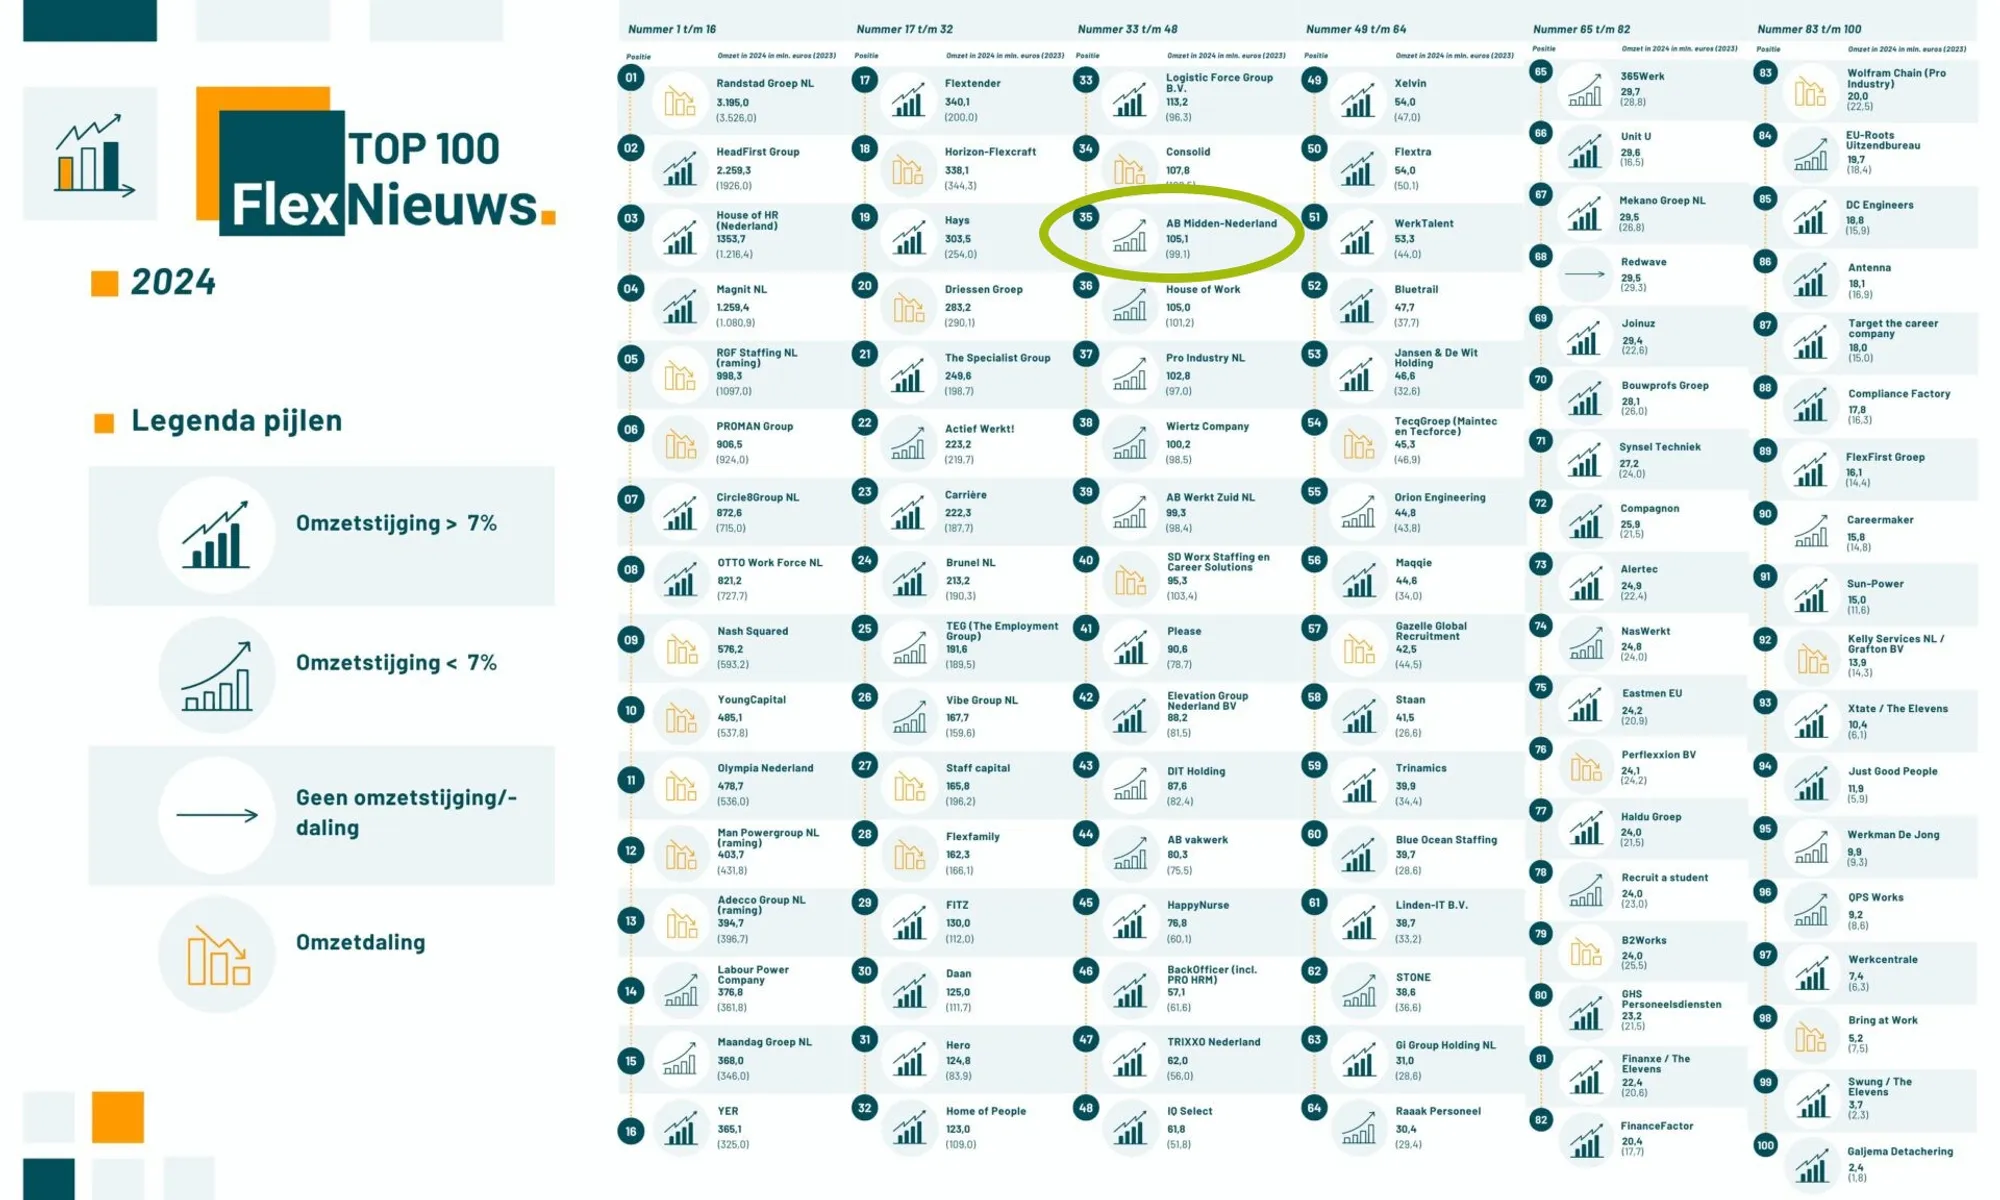Screen dimensions: 2000x1200
Task: Click the company name Brunel NL
Action: coord(970,563)
